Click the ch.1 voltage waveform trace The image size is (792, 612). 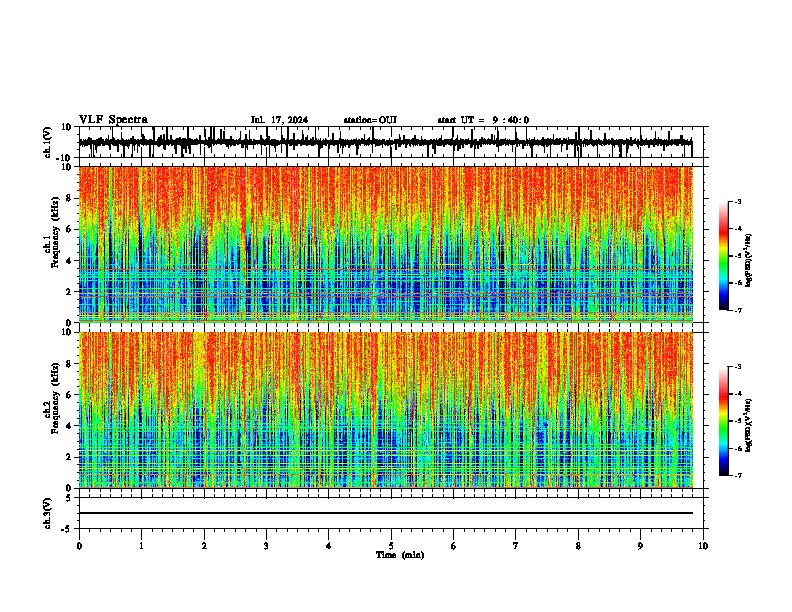point(385,143)
